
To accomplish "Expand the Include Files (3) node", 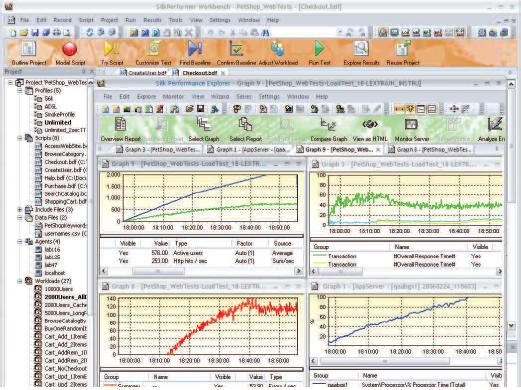I will point(20,210).
